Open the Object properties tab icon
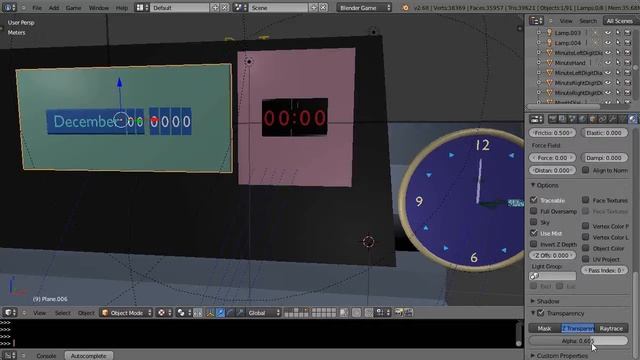This screenshot has height=360, width=640. [x=592, y=119]
